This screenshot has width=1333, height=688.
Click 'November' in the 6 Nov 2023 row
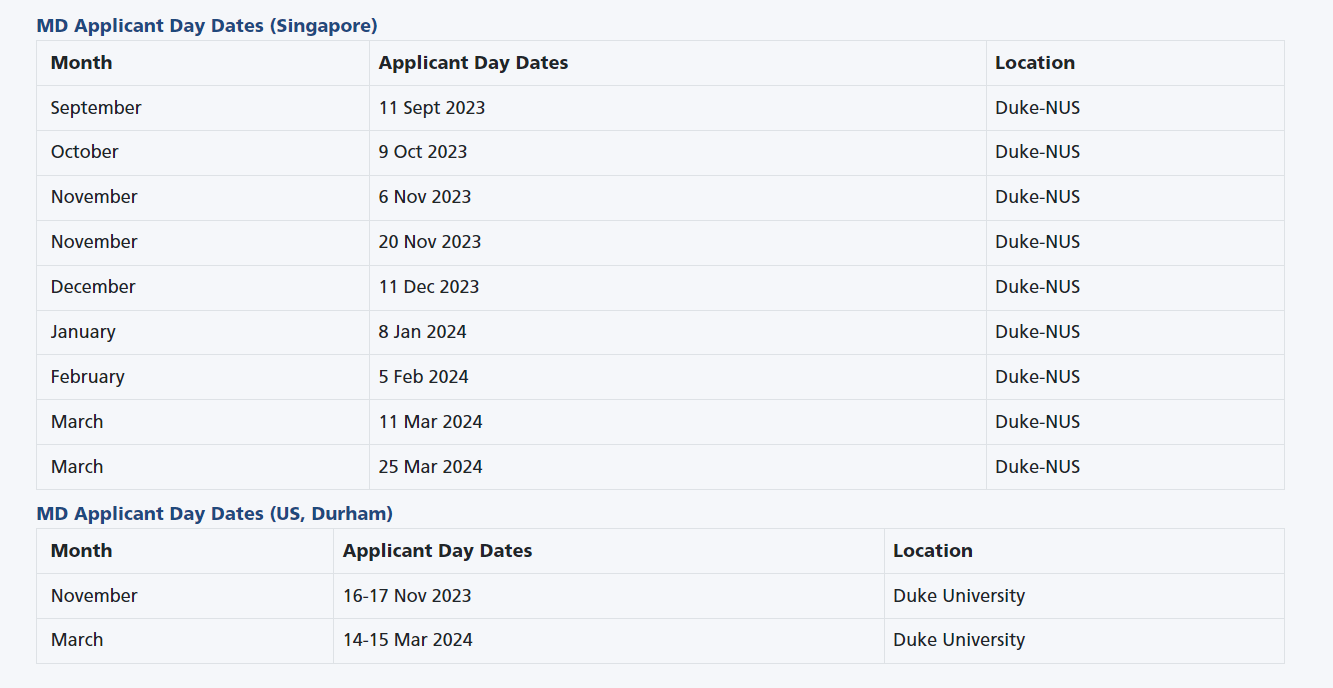click(x=94, y=197)
